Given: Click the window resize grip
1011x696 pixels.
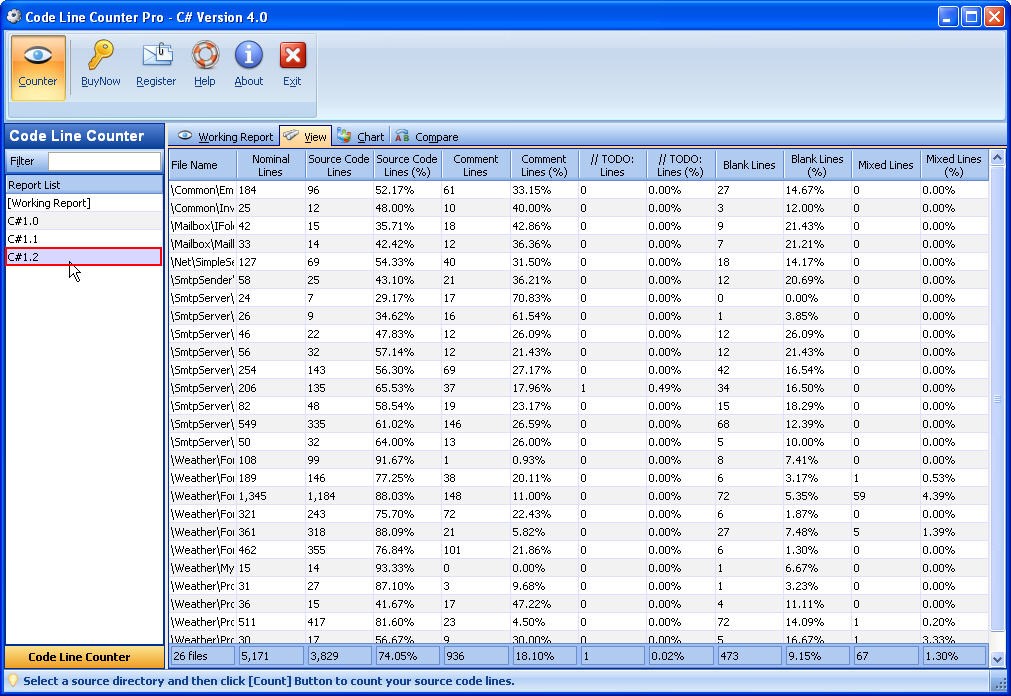Looking at the screenshot, I should (1001, 685).
